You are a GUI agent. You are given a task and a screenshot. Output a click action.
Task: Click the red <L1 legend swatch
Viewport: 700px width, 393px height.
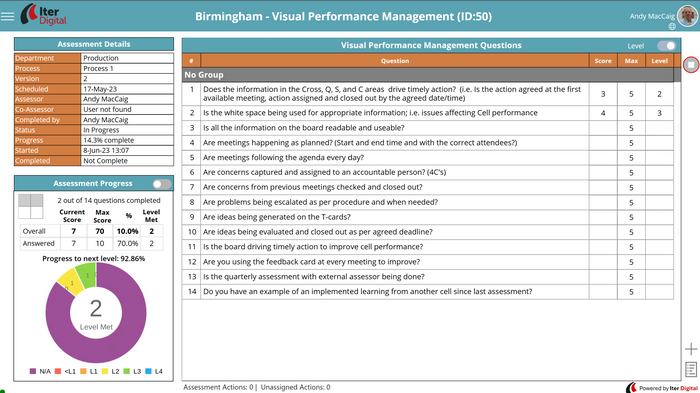58,371
